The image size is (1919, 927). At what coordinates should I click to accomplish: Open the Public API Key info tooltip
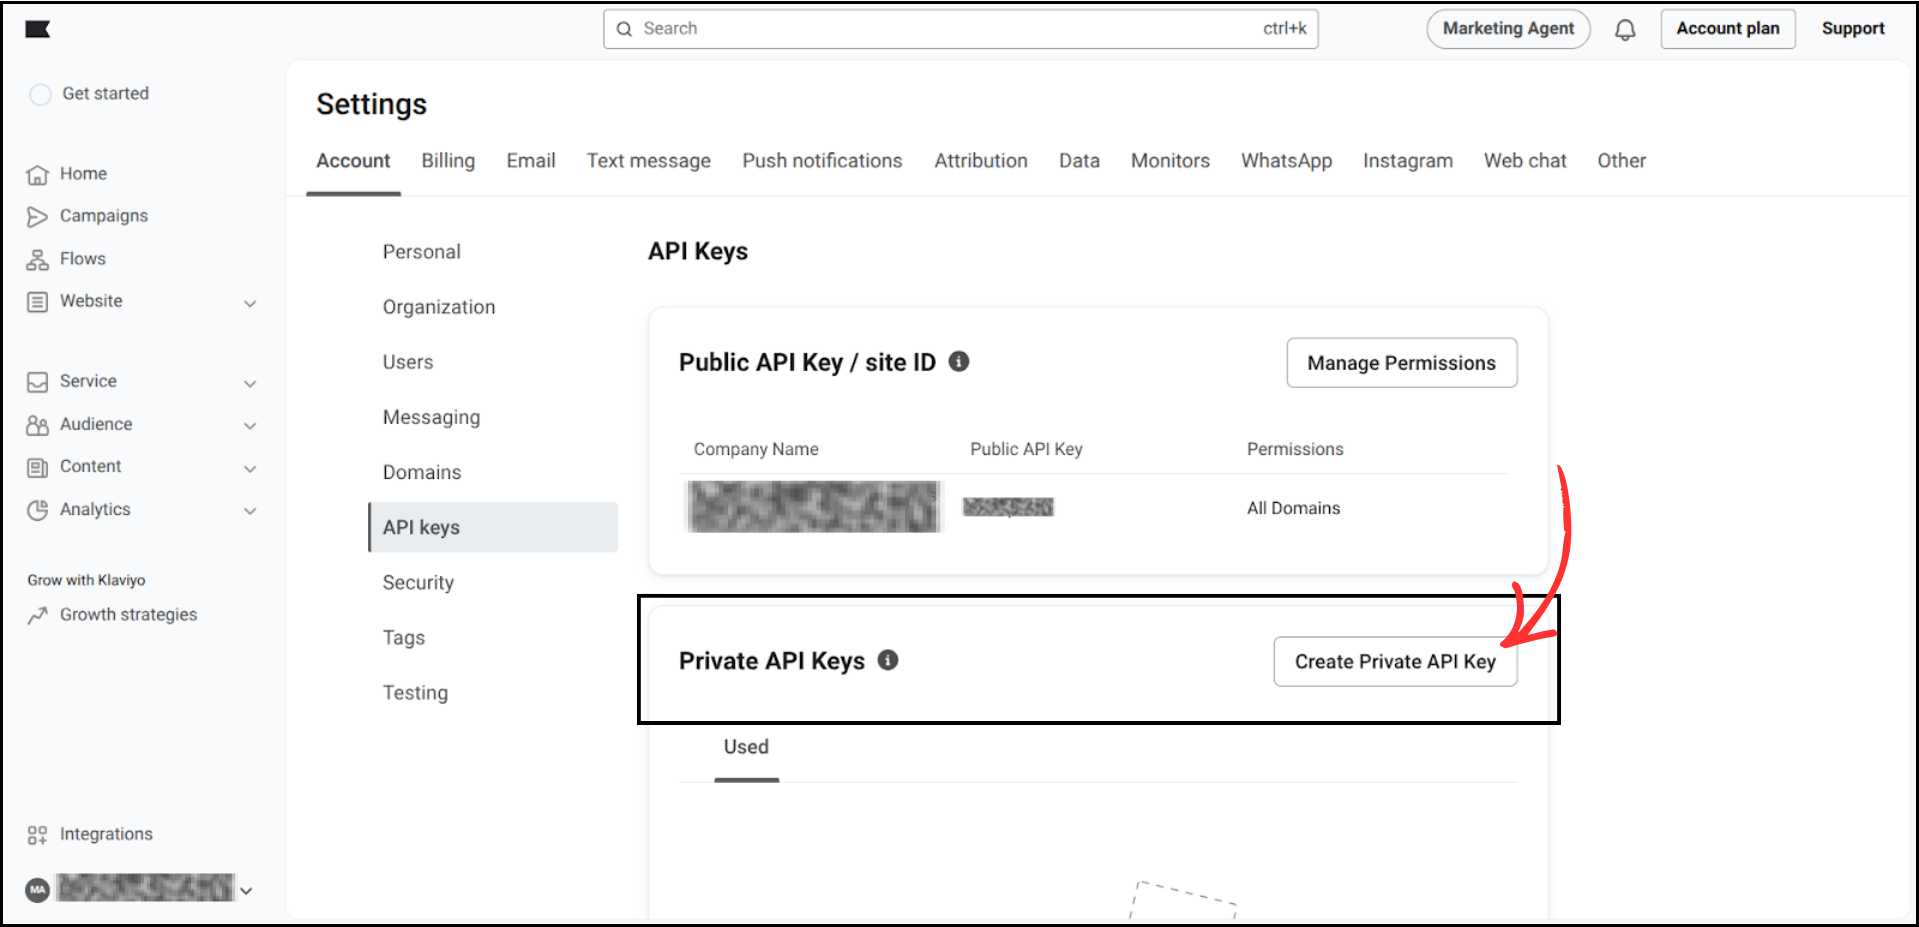[x=959, y=361]
